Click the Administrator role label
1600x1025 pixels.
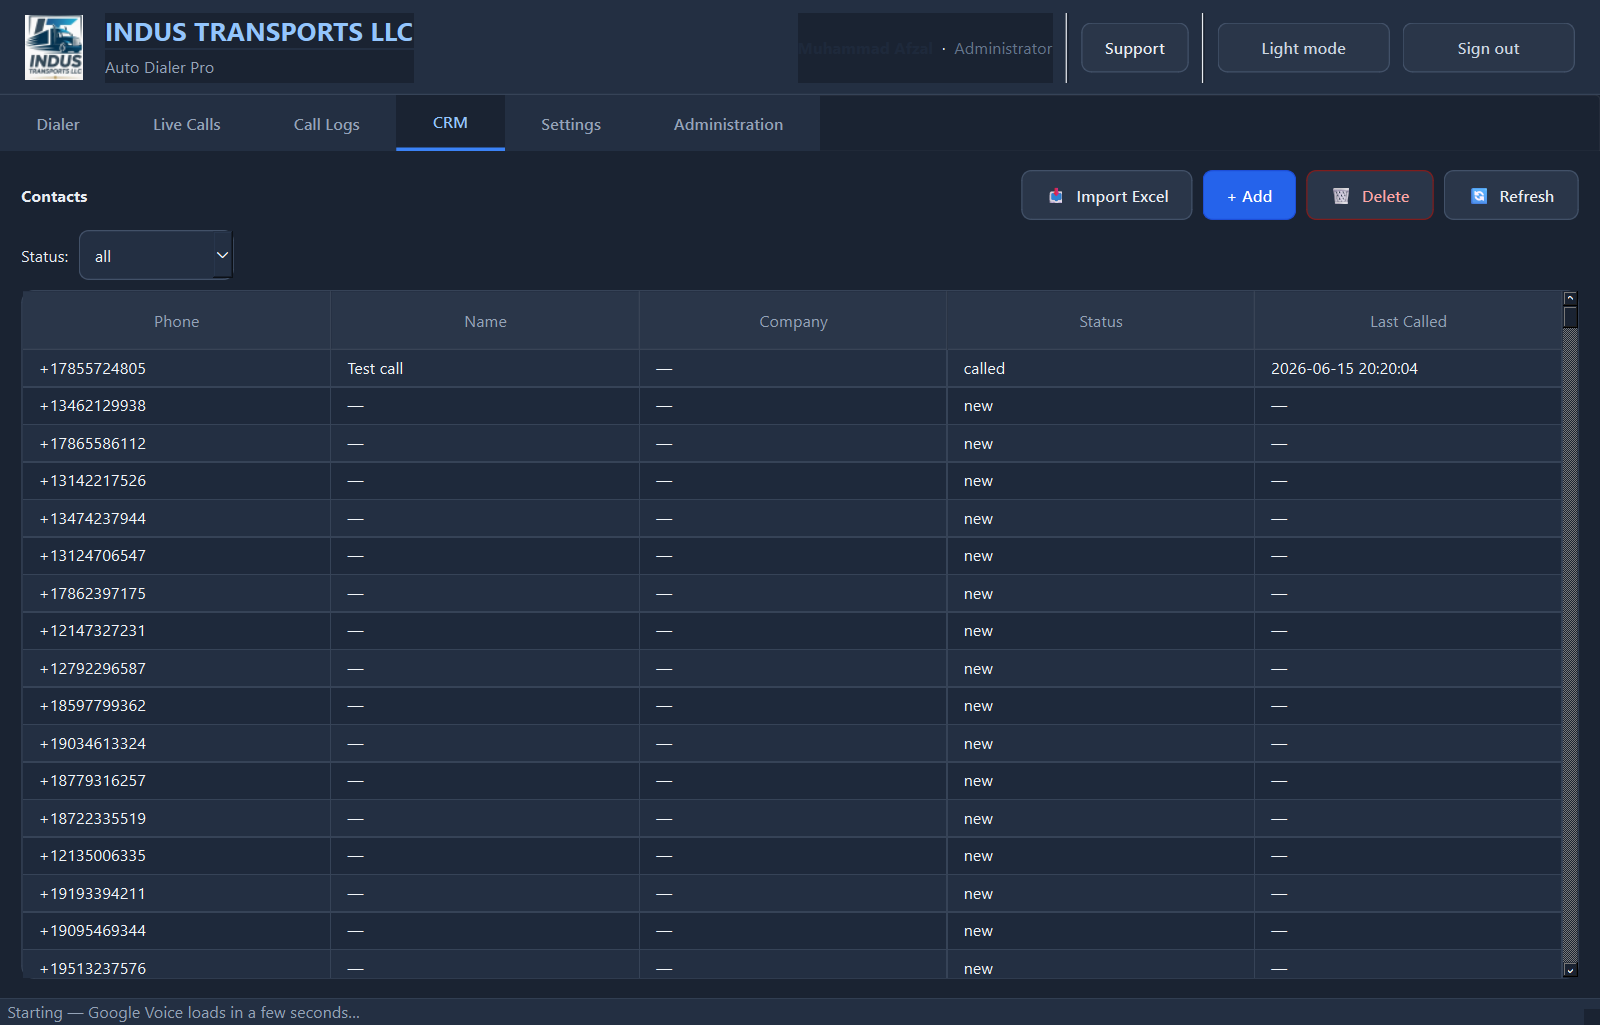click(1003, 48)
